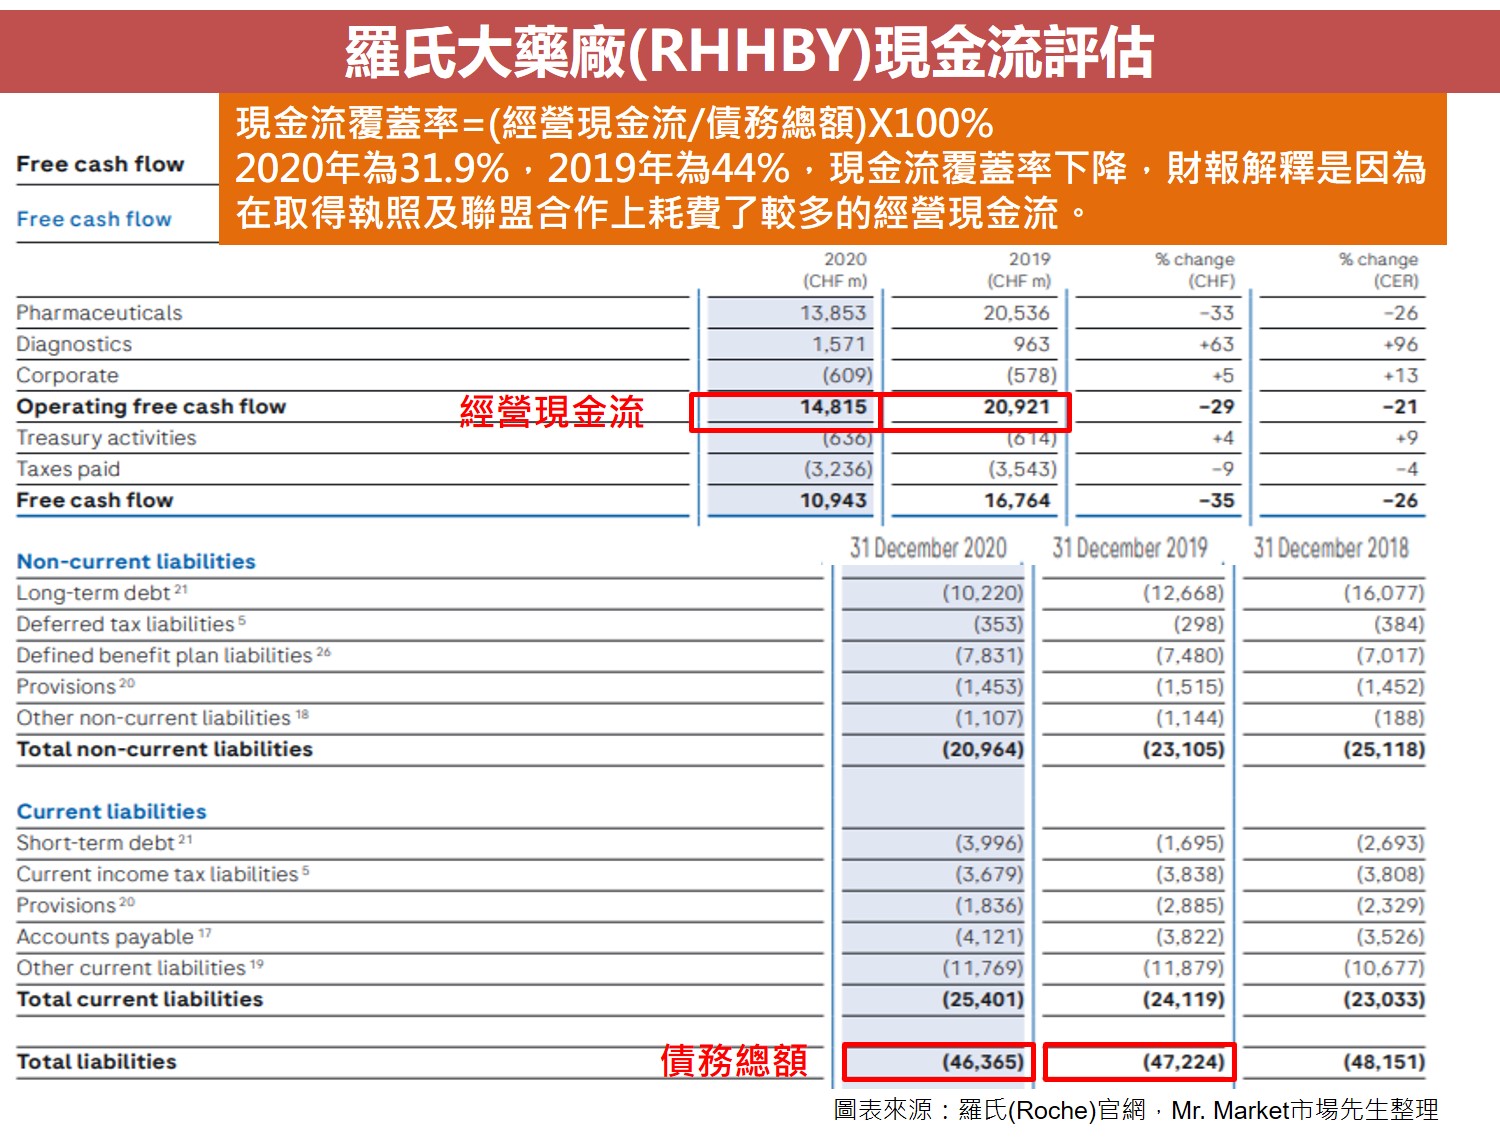Click the Taxes paid row label
Image resolution: width=1500 pixels, height=1141 pixels.
point(68,469)
